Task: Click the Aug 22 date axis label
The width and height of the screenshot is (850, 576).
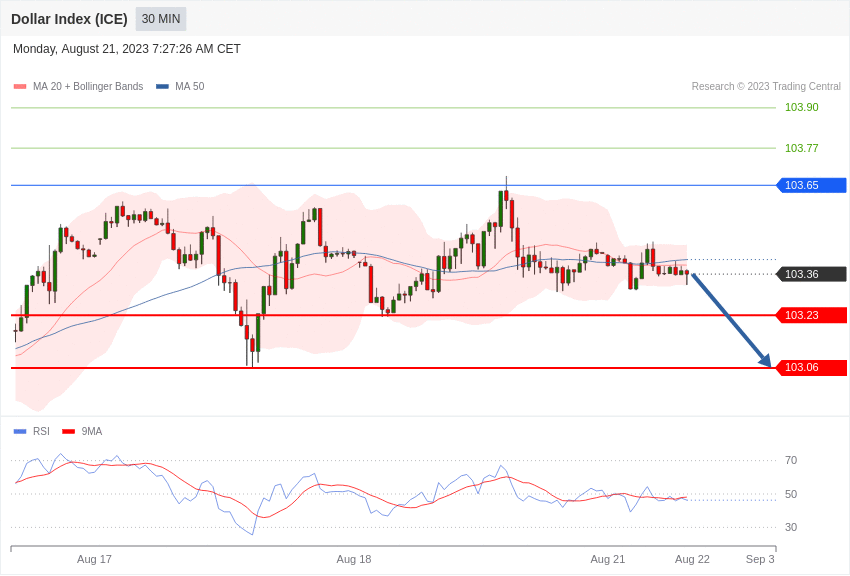Action: click(692, 559)
